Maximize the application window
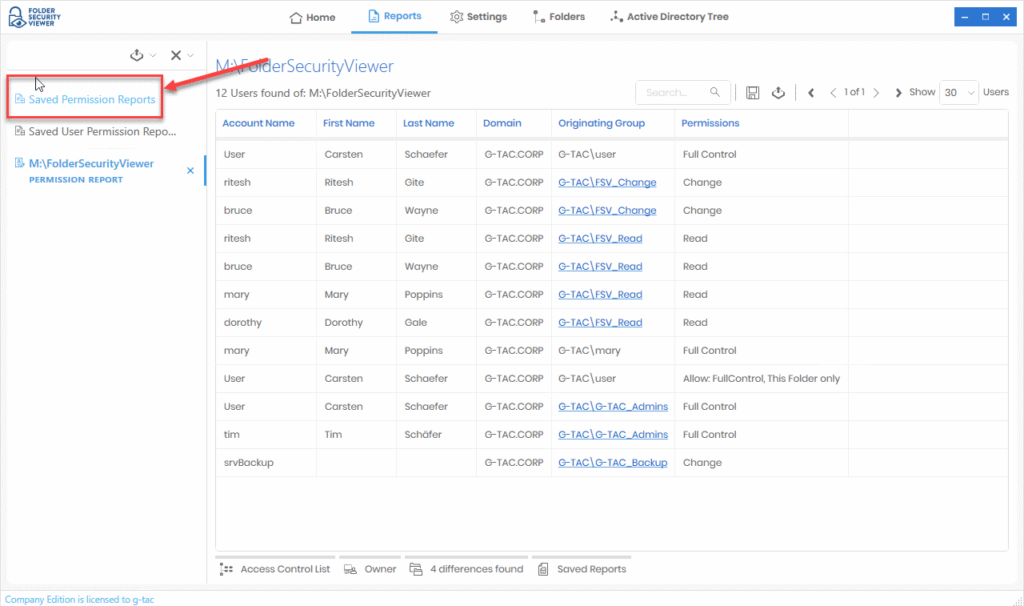Viewport: 1024px width, 606px height. coord(985,17)
